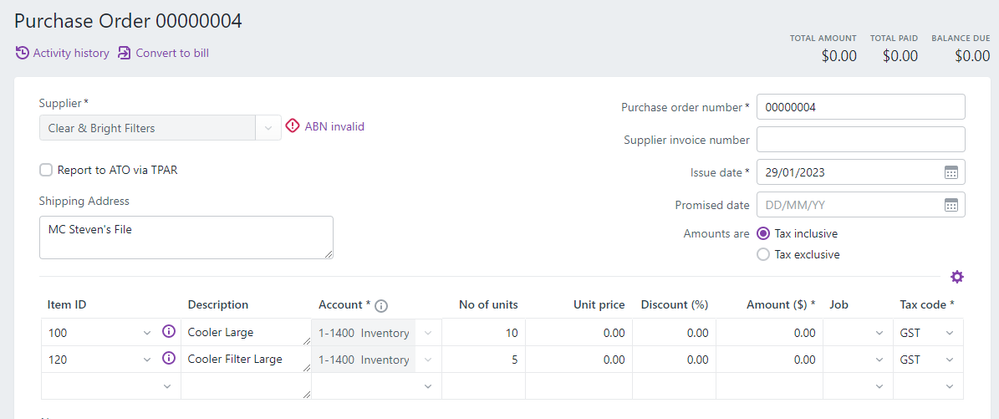
Task: Open the Issue date calendar picker
Action: pos(951,172)
